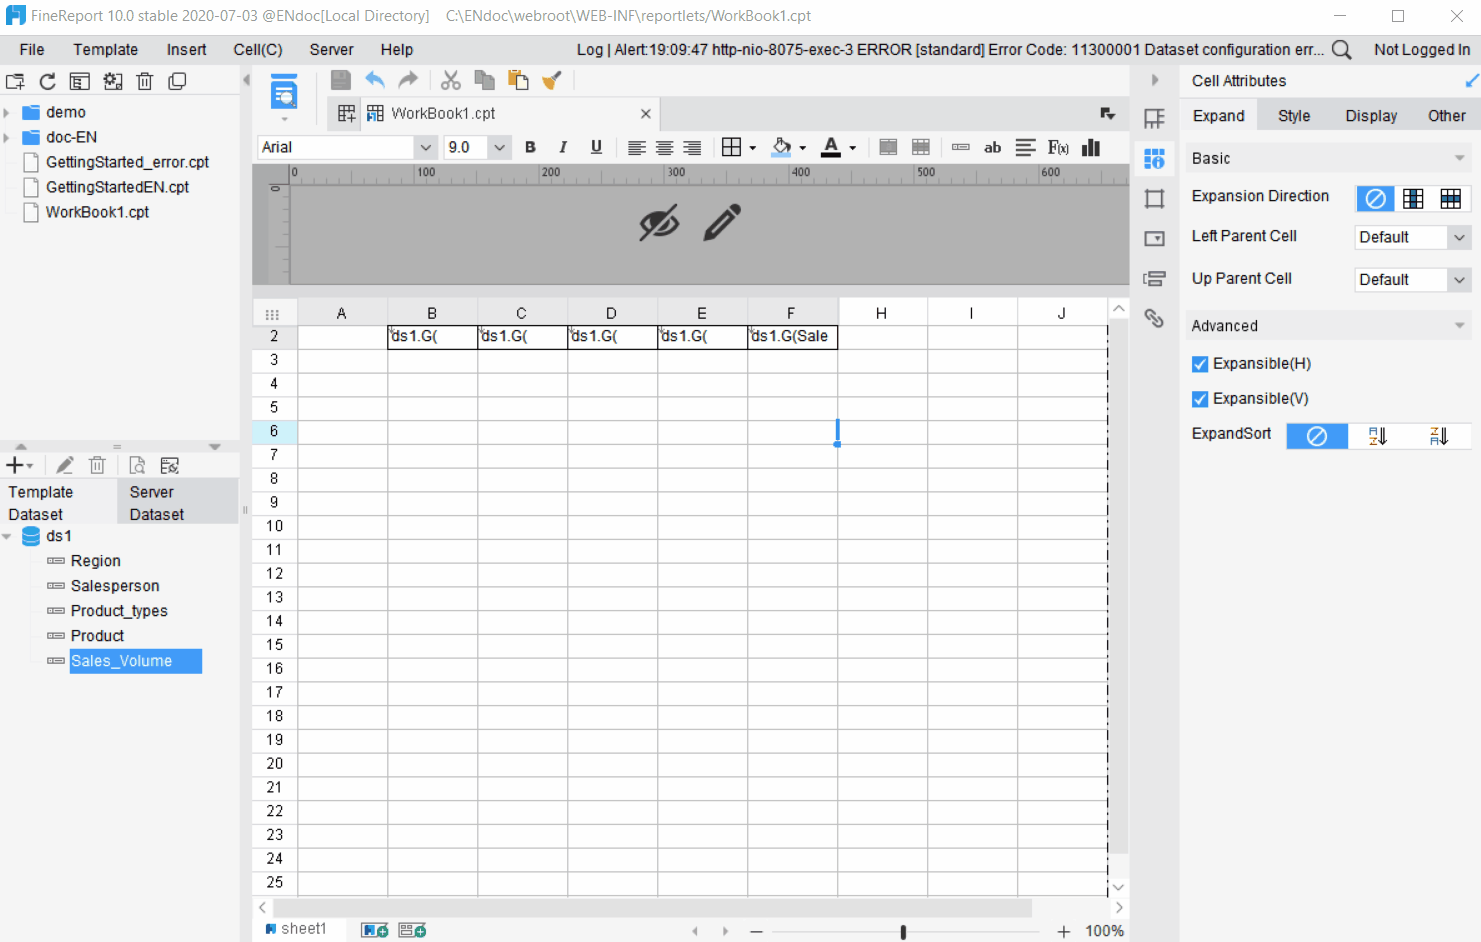Click the zoom slider handle

click(903, 932)
